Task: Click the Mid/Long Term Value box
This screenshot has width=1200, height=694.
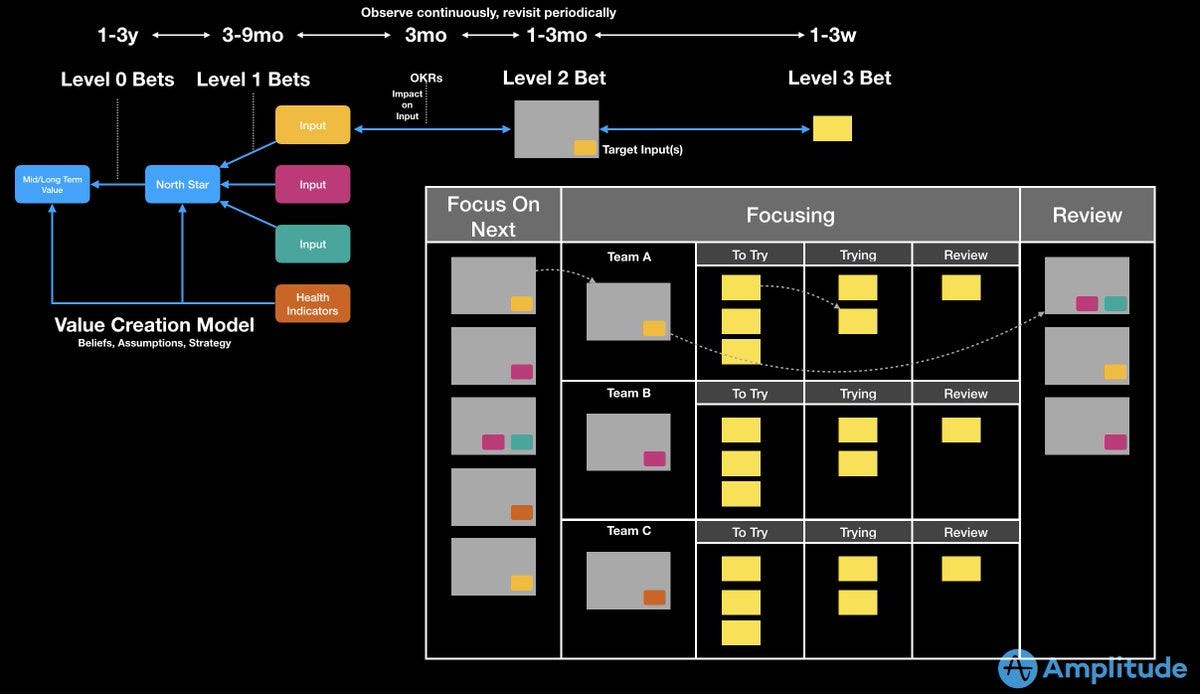Action: tap(52, 184)
